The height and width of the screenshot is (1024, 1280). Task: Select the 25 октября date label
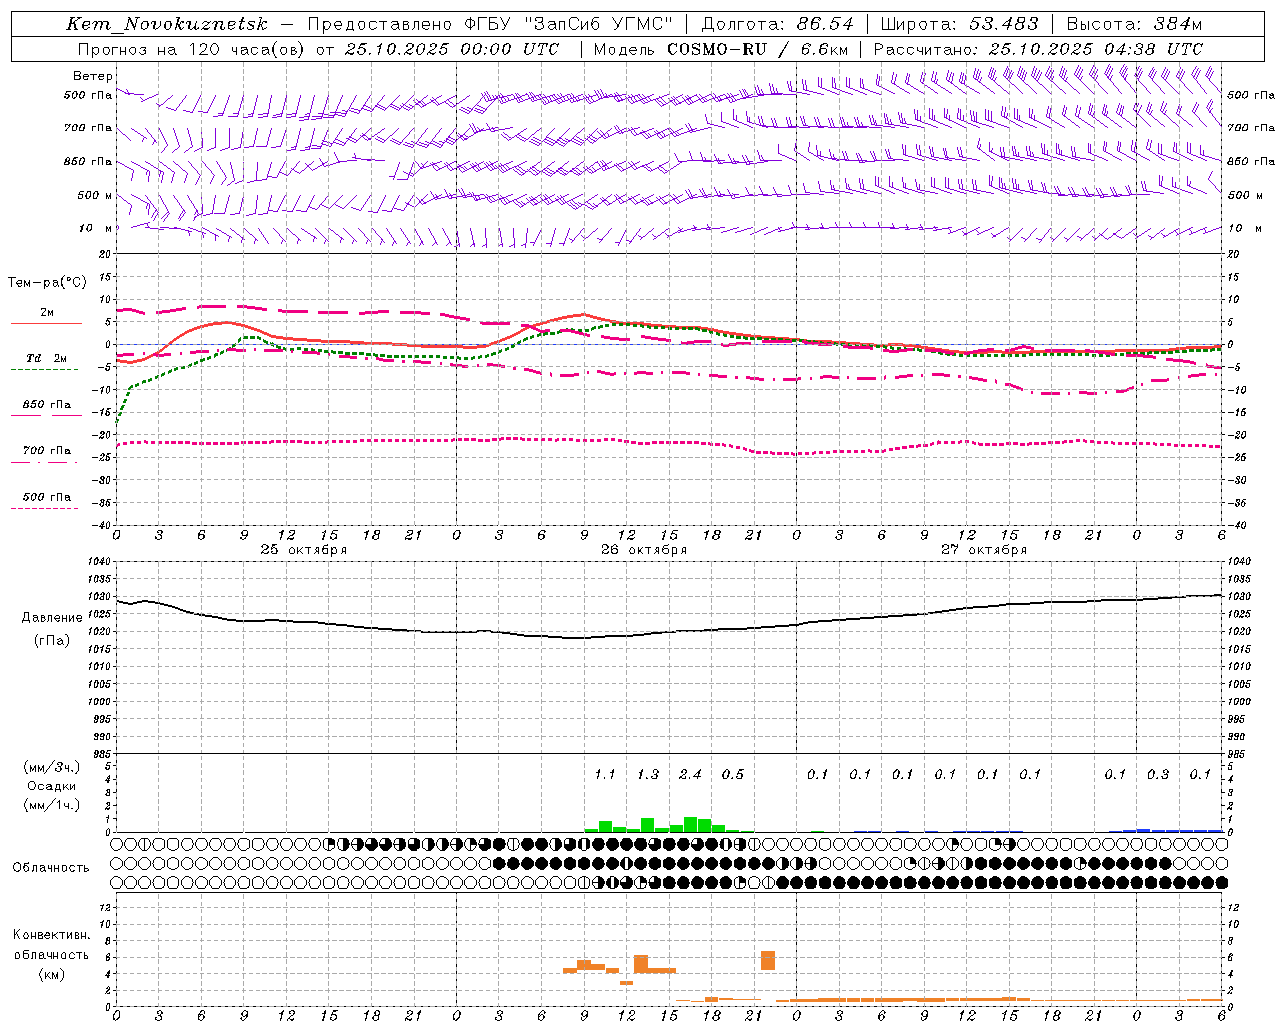pos(303,550)
